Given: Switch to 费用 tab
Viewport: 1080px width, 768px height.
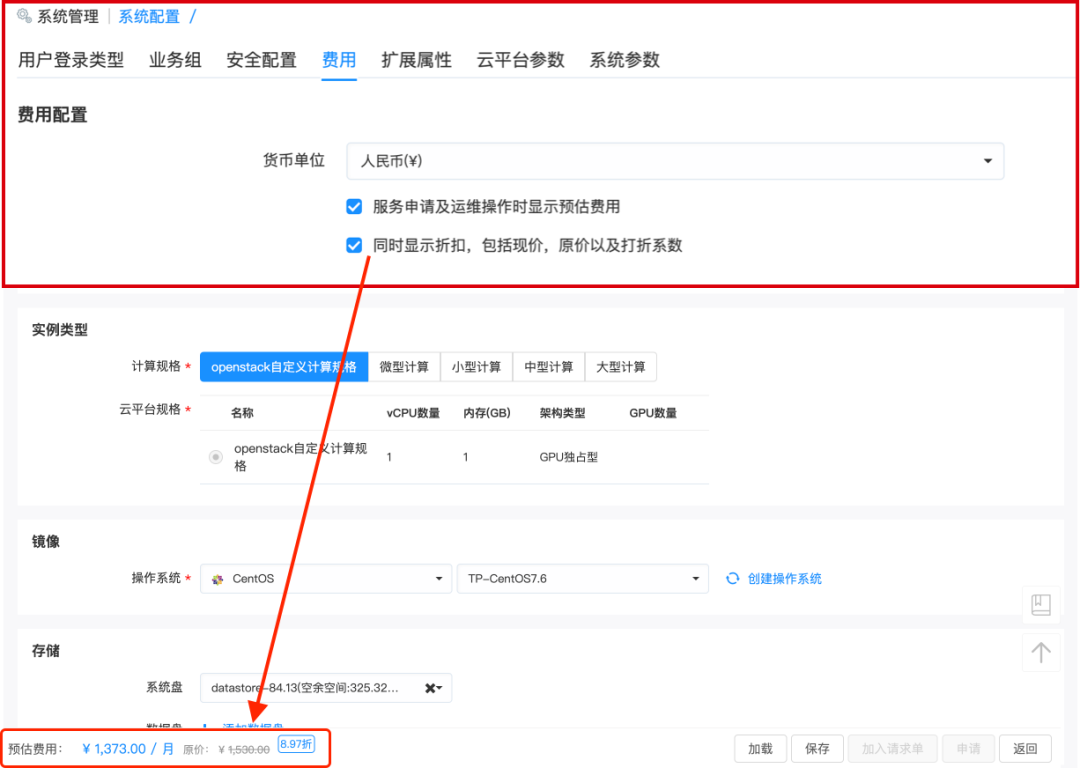Looking at the screenshot, I should pyautogui.click(x=339, y=60).
